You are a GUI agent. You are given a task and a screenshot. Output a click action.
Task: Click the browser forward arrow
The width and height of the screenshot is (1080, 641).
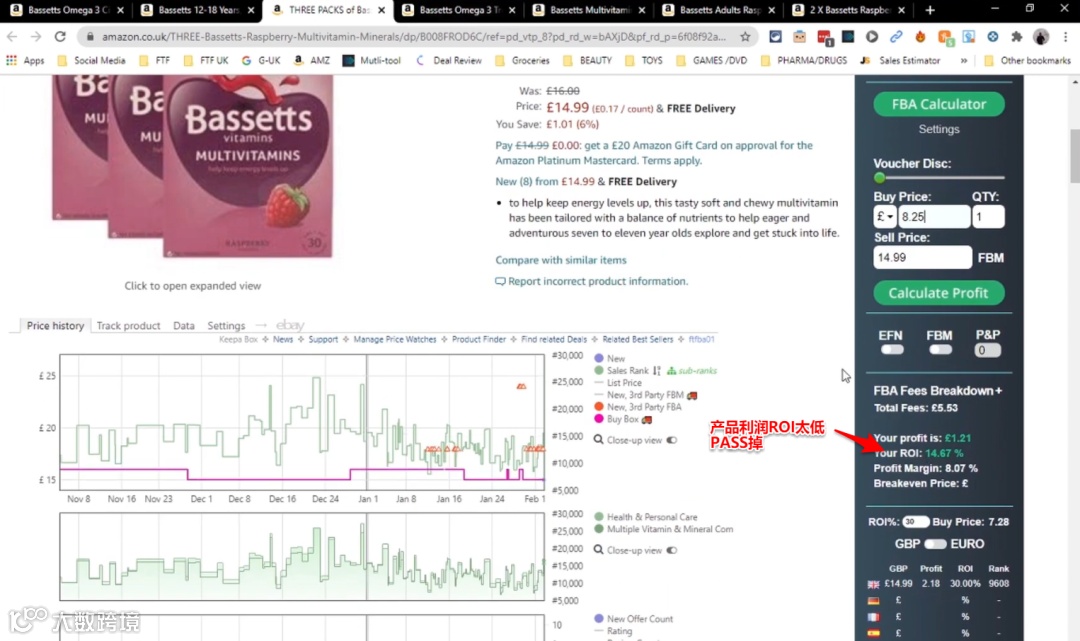tap(36, 36)
